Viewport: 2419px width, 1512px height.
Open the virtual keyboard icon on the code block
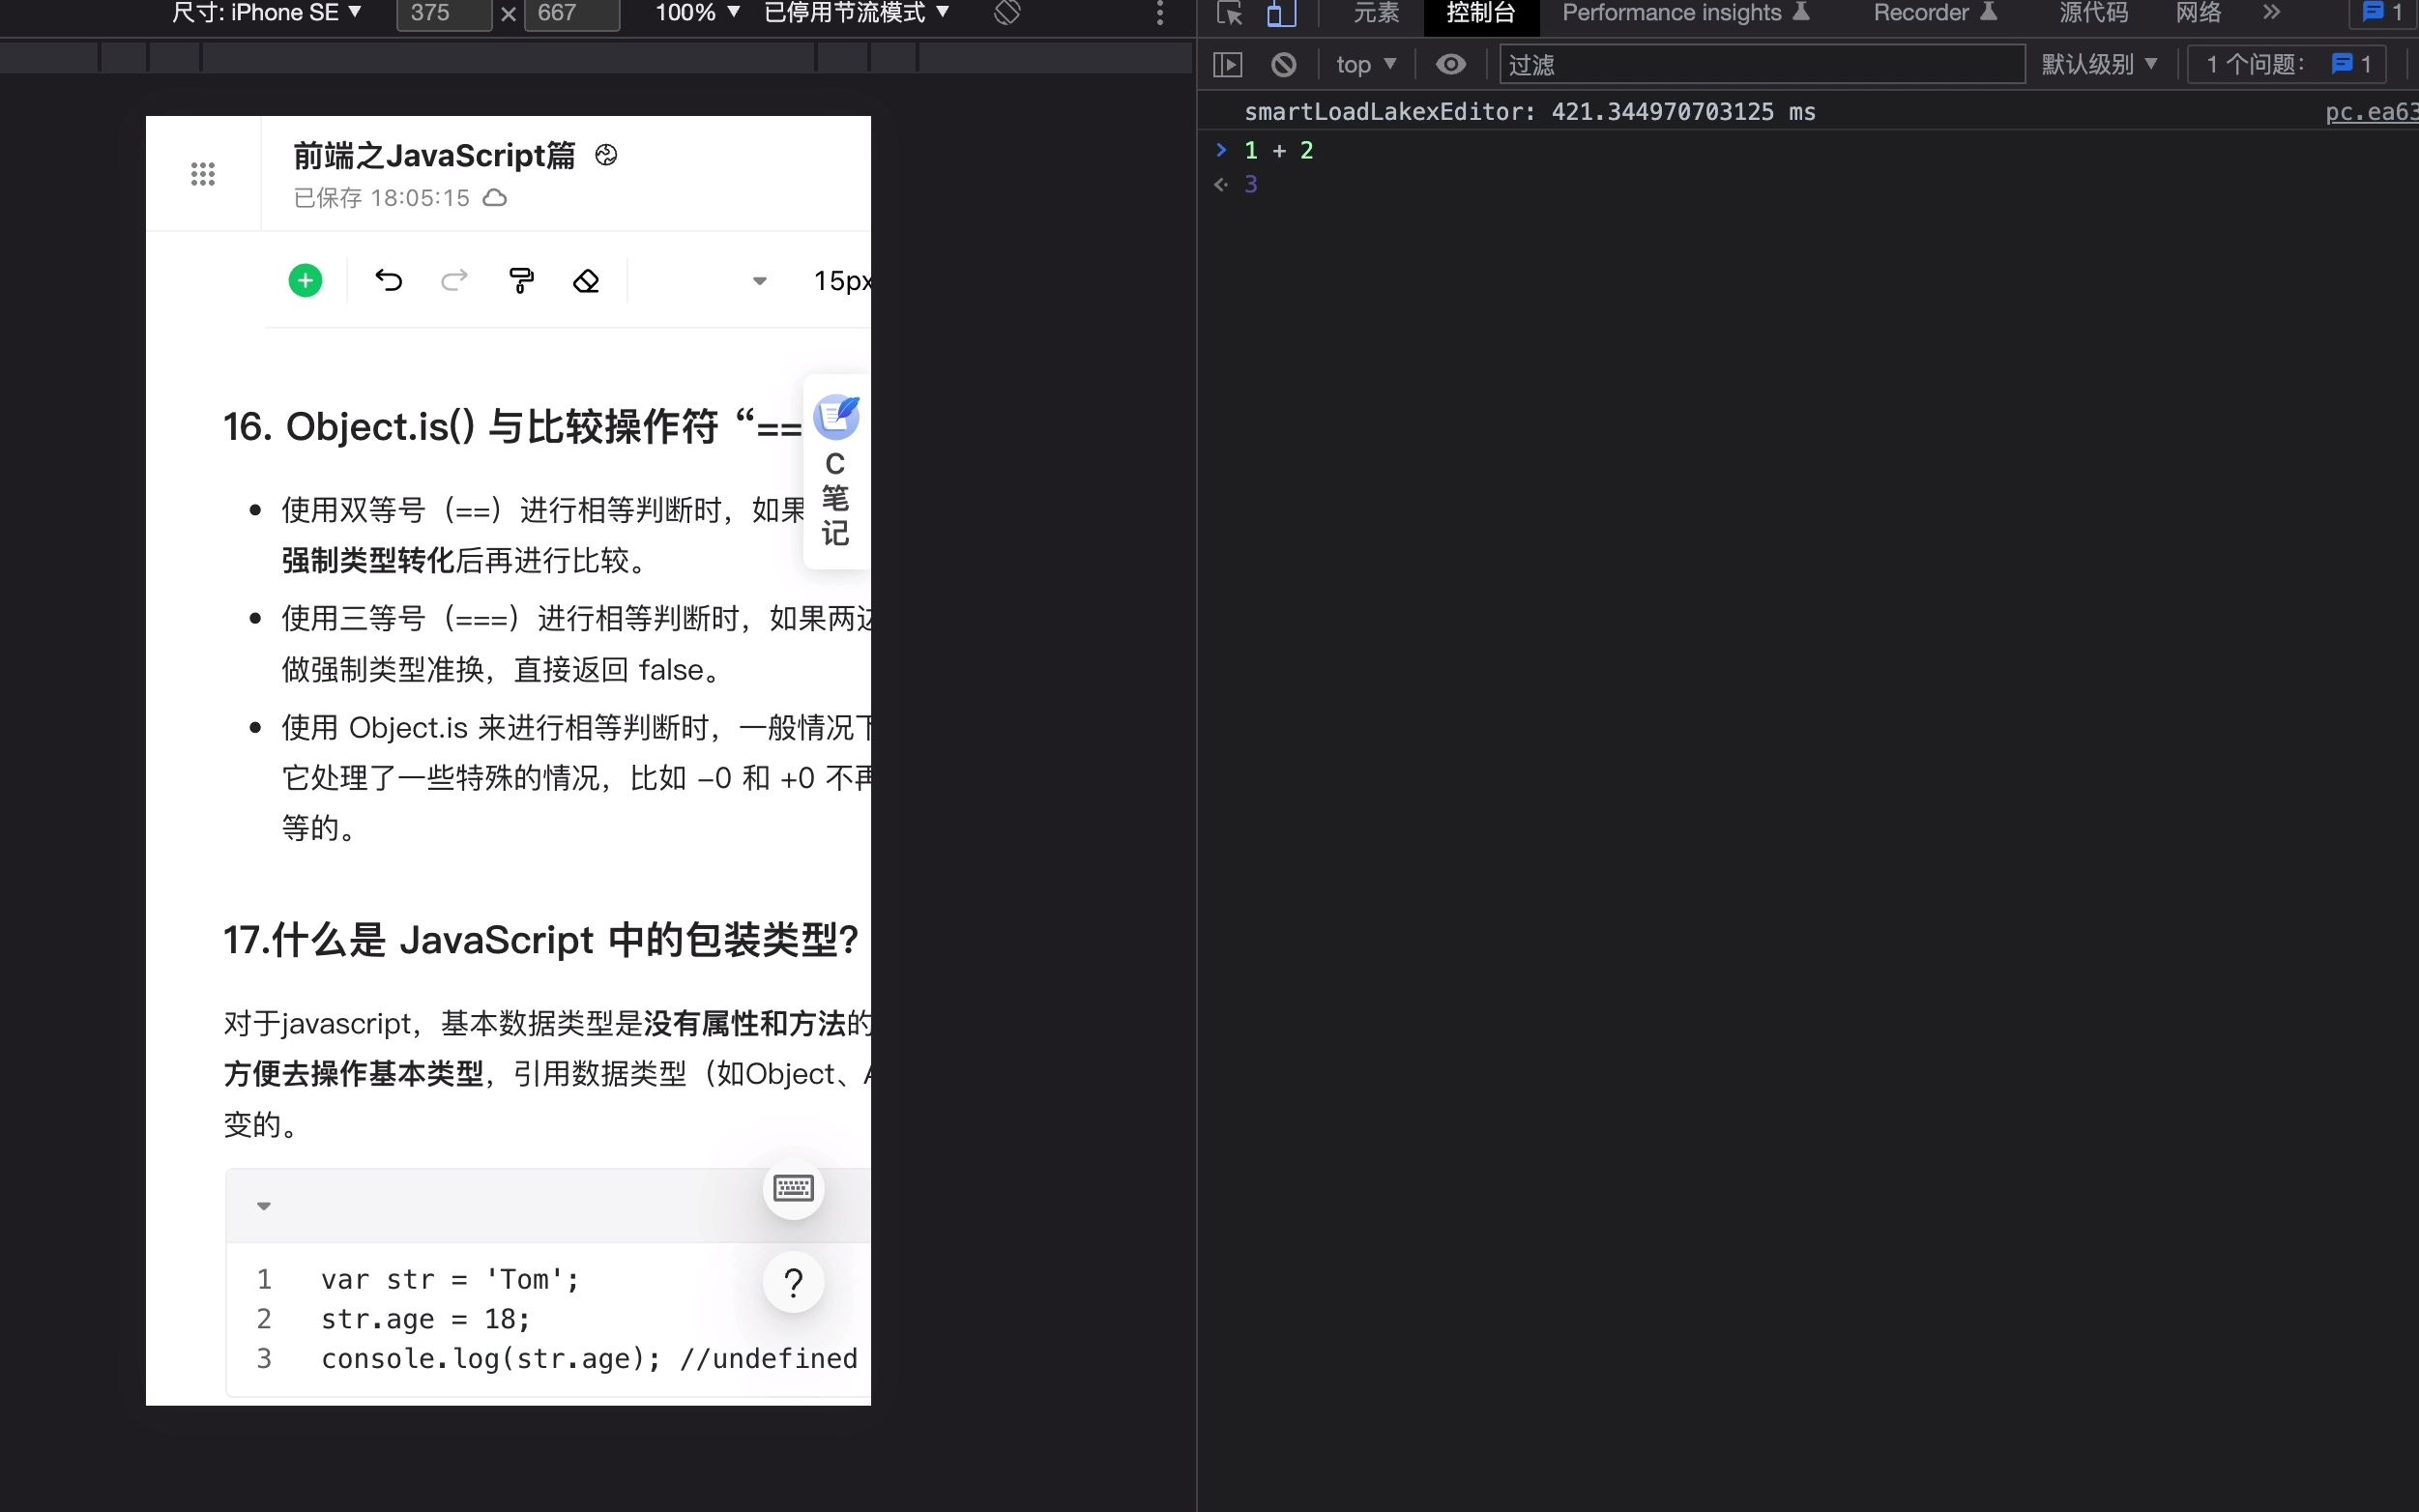click(x=792, y=1187)
